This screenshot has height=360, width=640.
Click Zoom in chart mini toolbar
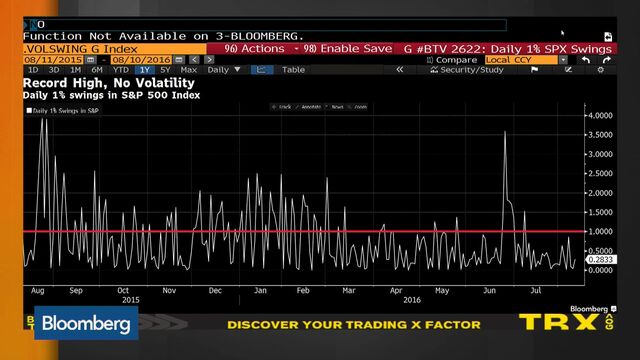tap(358, 107)
